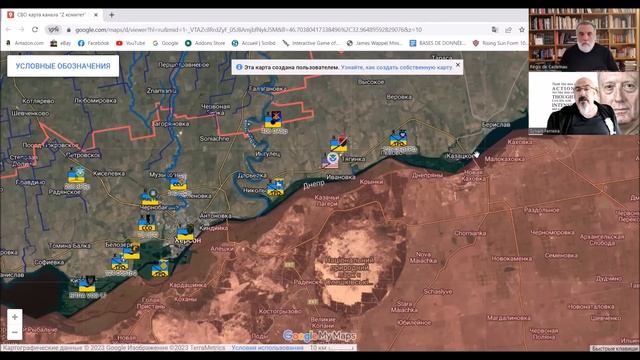Select the ССО marker by Музыковка

pos(178,182)
